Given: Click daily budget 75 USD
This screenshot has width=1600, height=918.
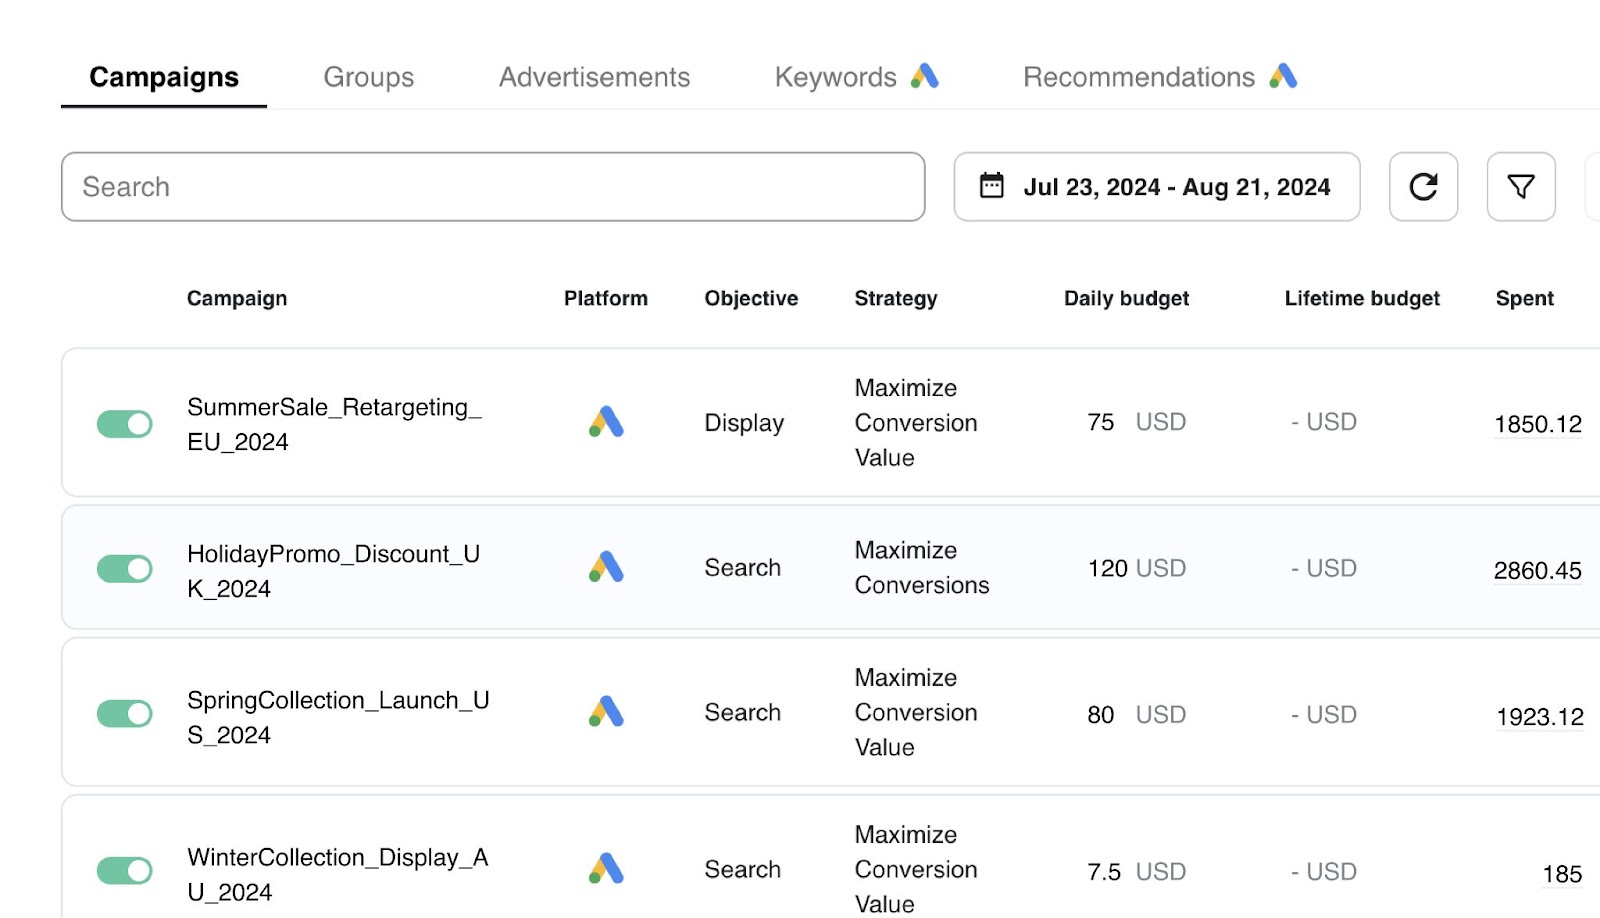Looking at the screenshot, I should 1137,422.
